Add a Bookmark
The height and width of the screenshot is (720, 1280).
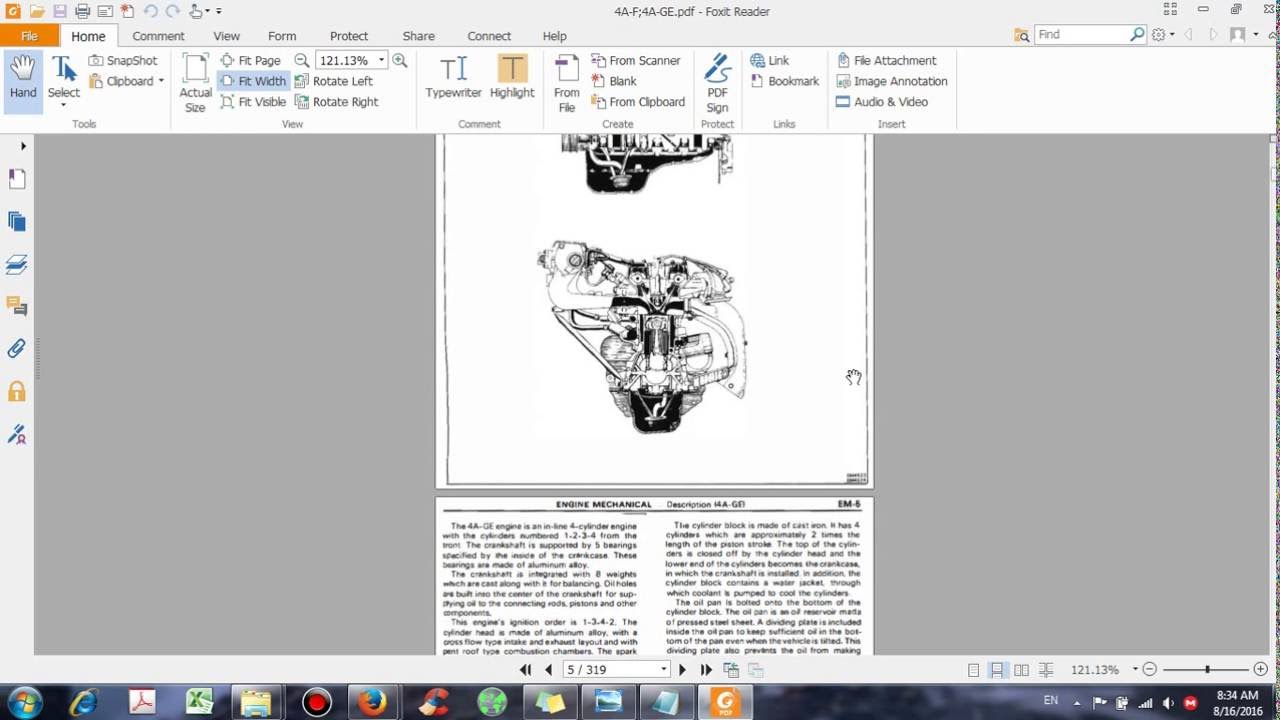coord(785,81)
